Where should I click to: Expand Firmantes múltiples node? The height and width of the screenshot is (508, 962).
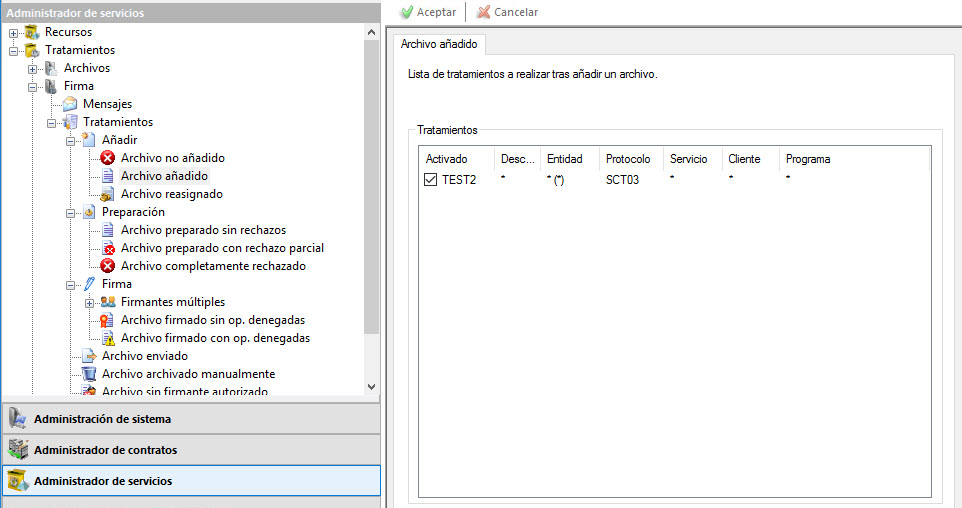[x=90, y=302]
